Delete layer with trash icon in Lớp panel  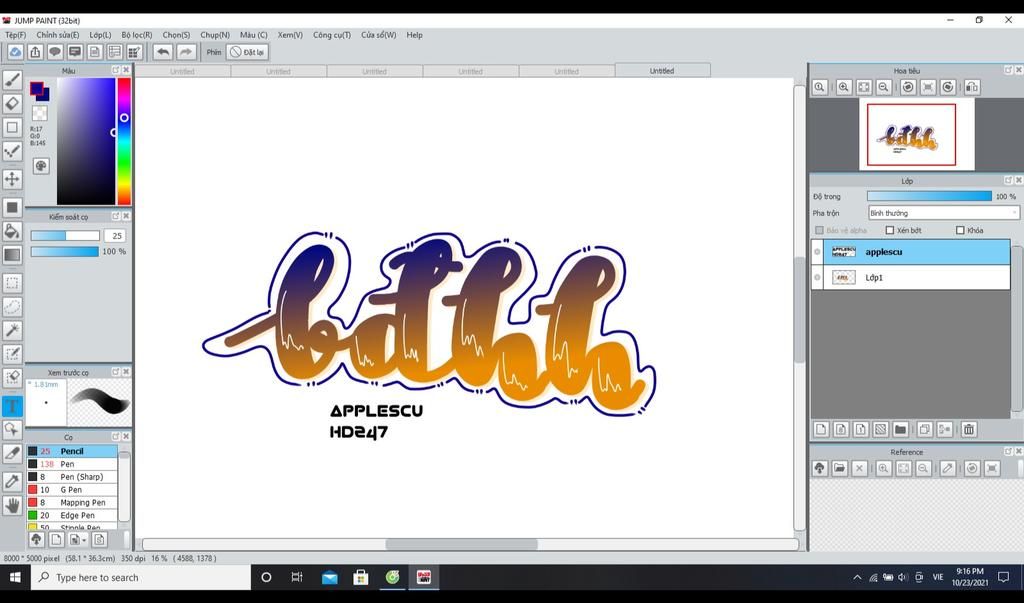(x=969, y=429)
